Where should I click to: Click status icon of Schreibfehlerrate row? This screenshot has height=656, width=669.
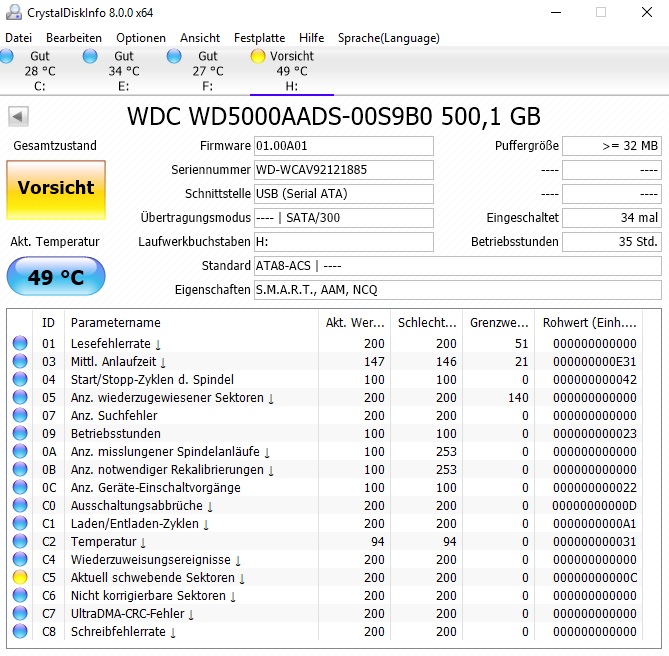pyautogui.click(x=20, y=631)
